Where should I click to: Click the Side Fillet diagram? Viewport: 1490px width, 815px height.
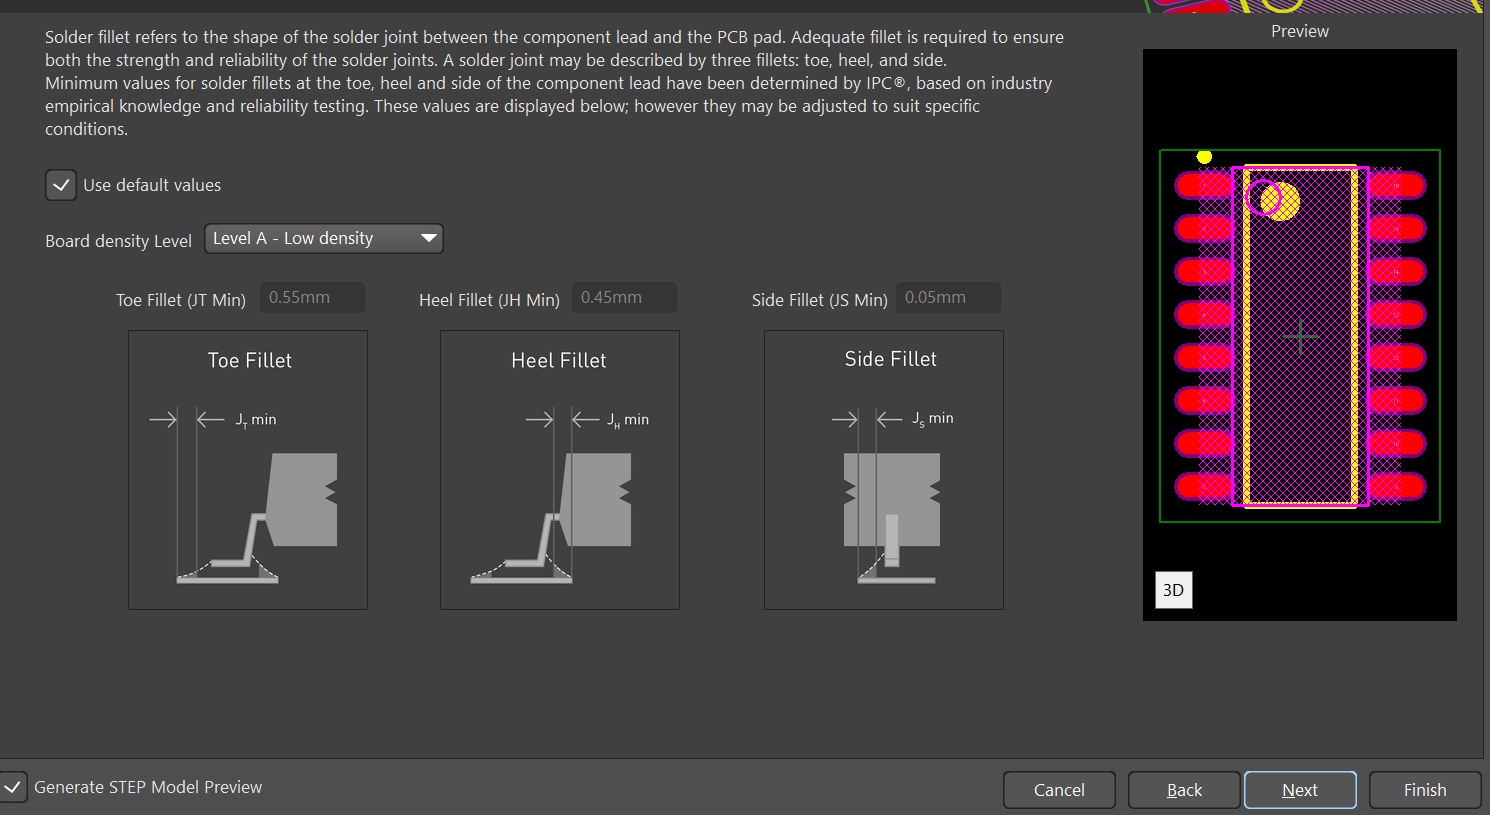[884, 470]
